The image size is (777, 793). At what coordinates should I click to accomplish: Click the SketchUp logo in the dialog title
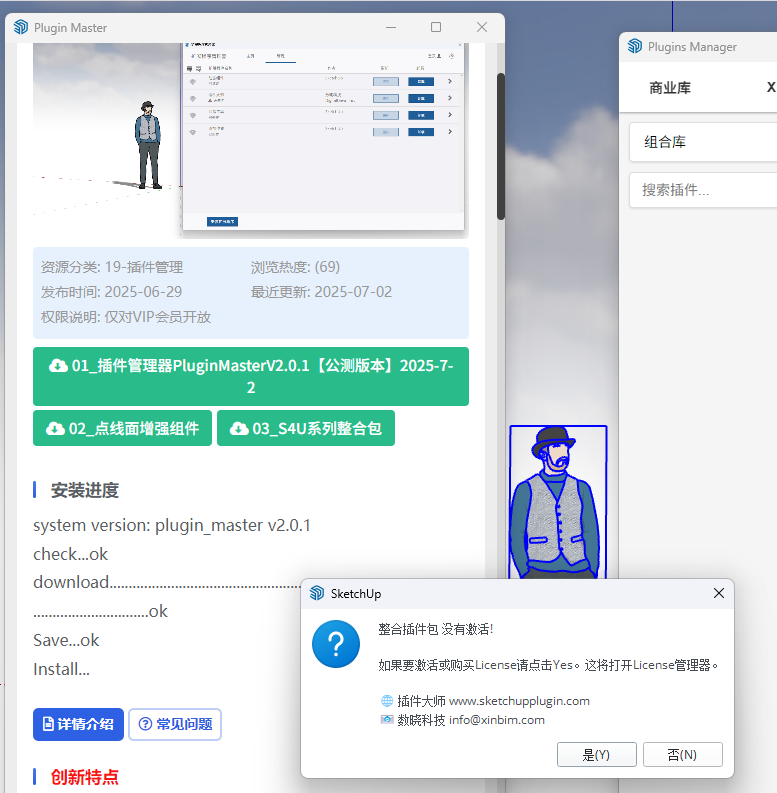click(317, 593)
